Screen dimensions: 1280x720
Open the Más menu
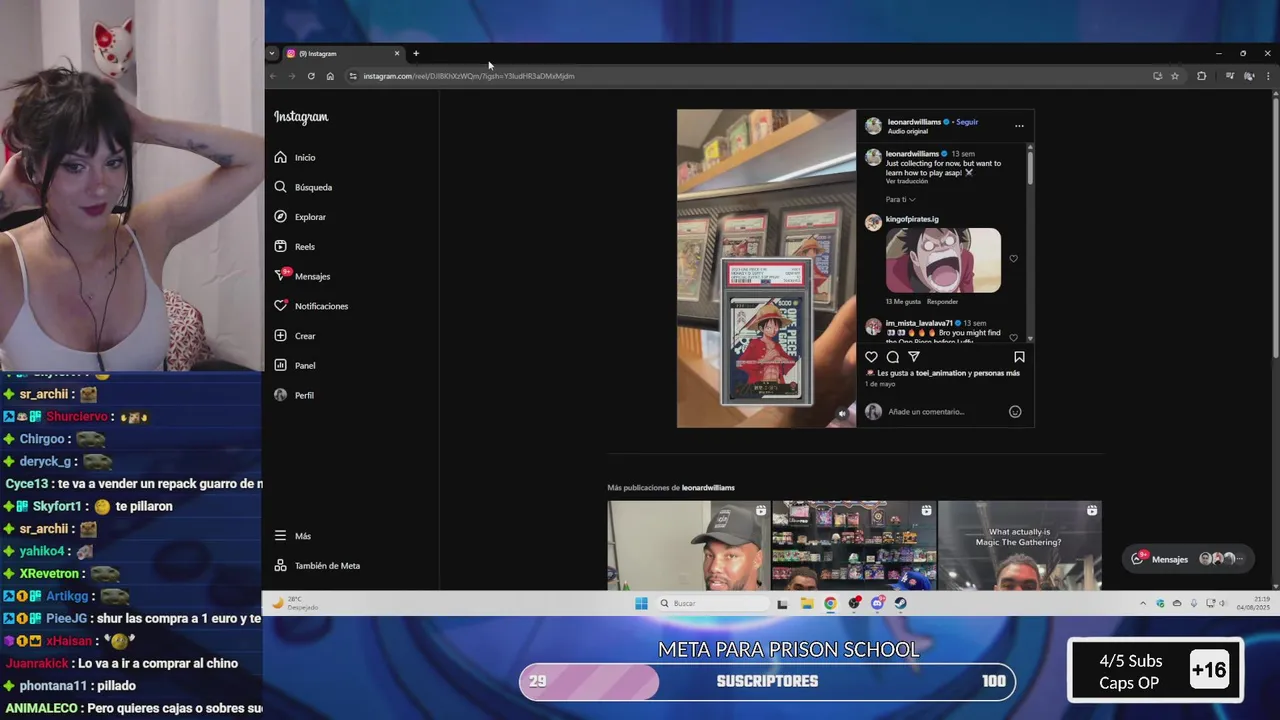293,536
